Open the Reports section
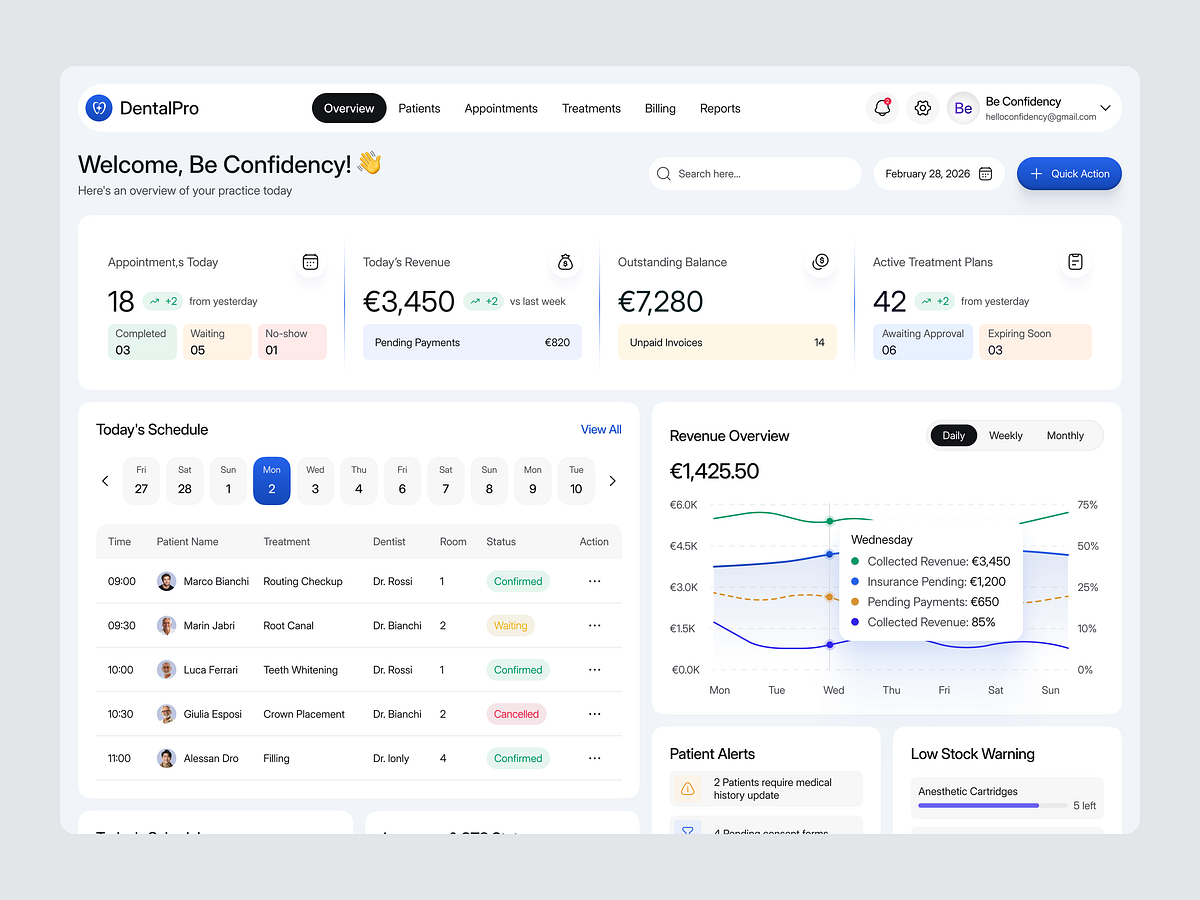Image resolution: width=1200 pixels, height=900 pixels. tap(720, 108)
